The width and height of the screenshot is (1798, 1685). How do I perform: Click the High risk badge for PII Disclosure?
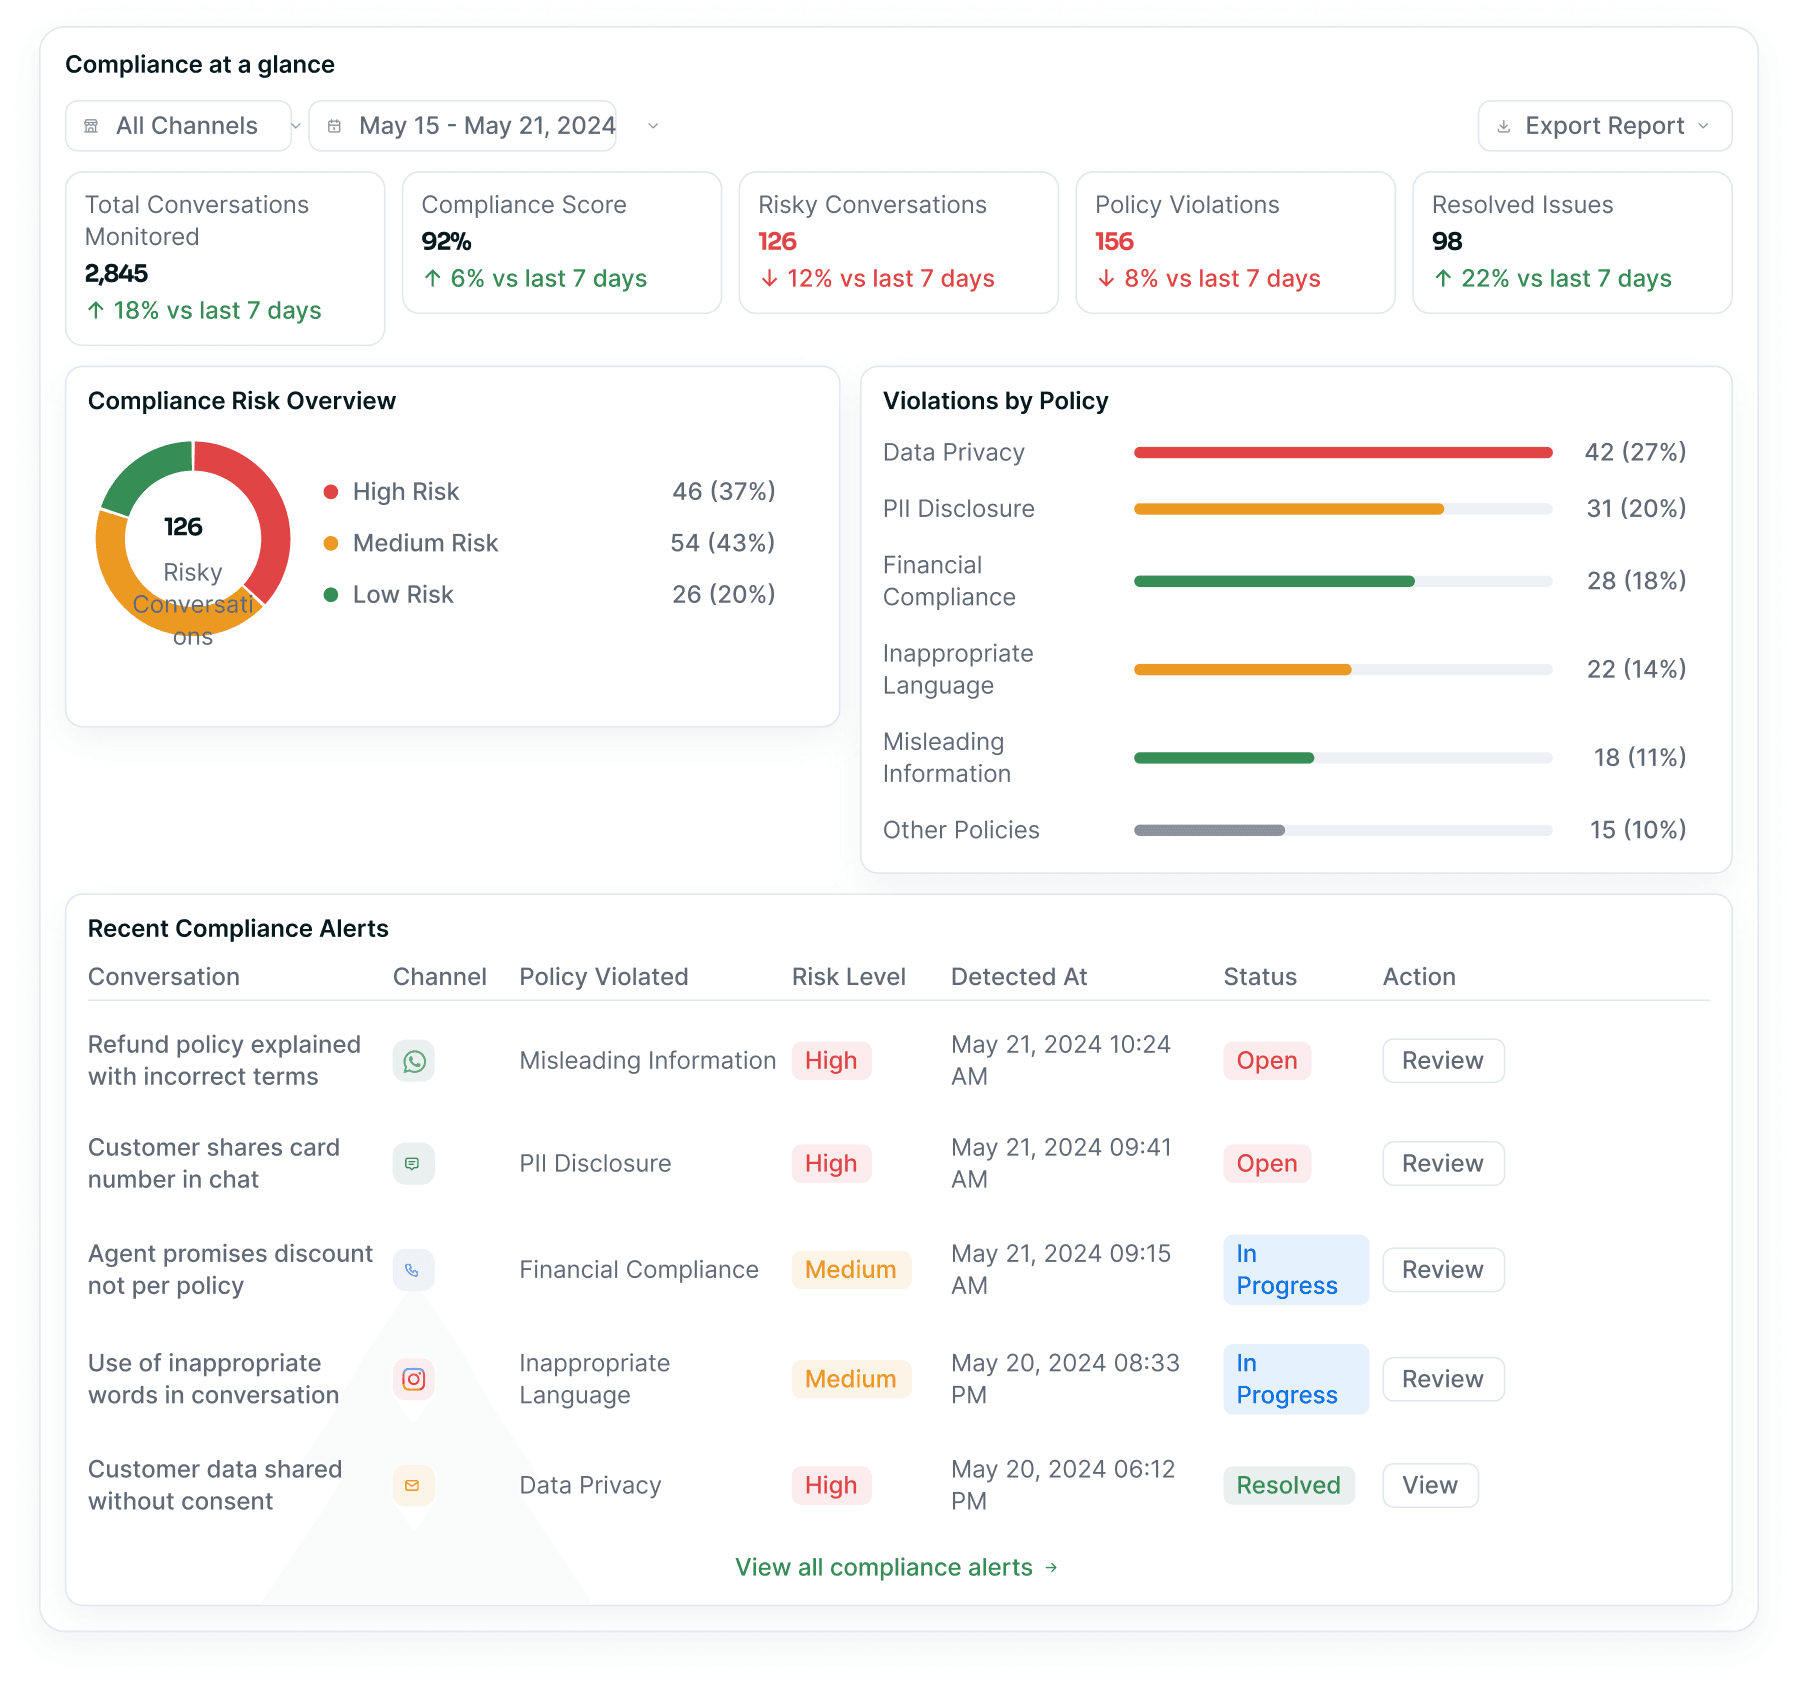click(x=831, y=1164)
